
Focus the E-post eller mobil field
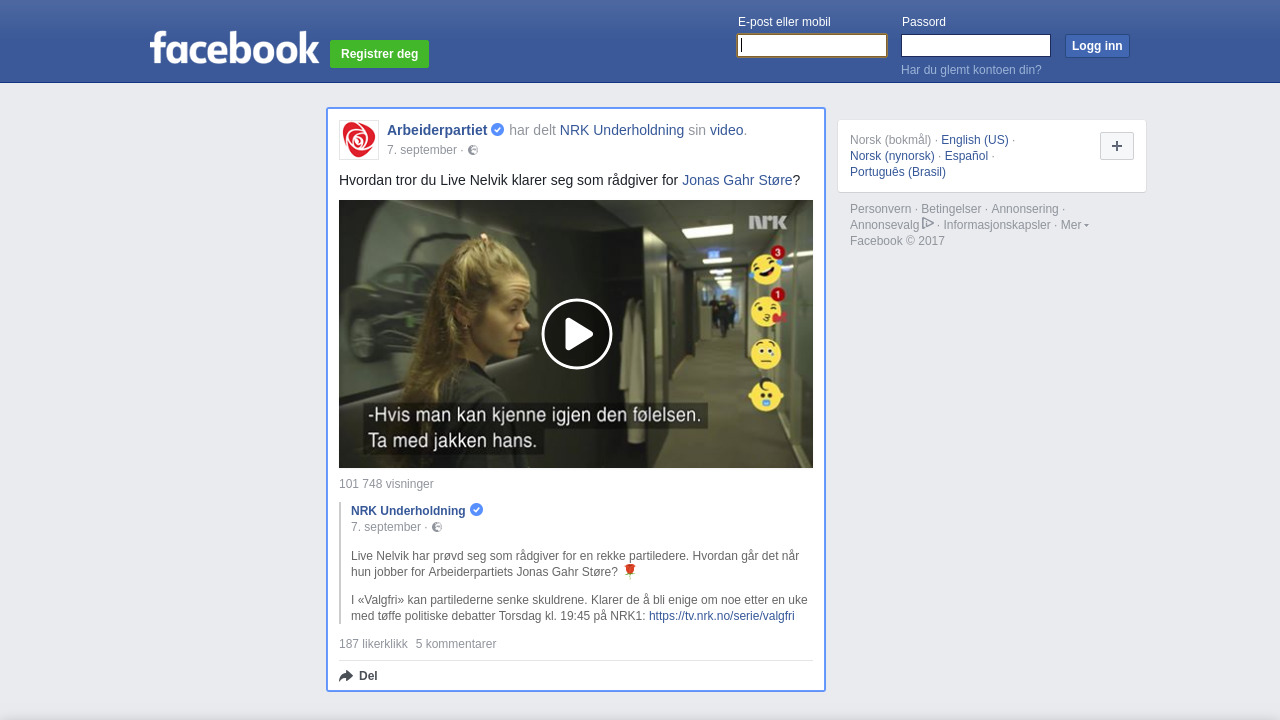812,45
